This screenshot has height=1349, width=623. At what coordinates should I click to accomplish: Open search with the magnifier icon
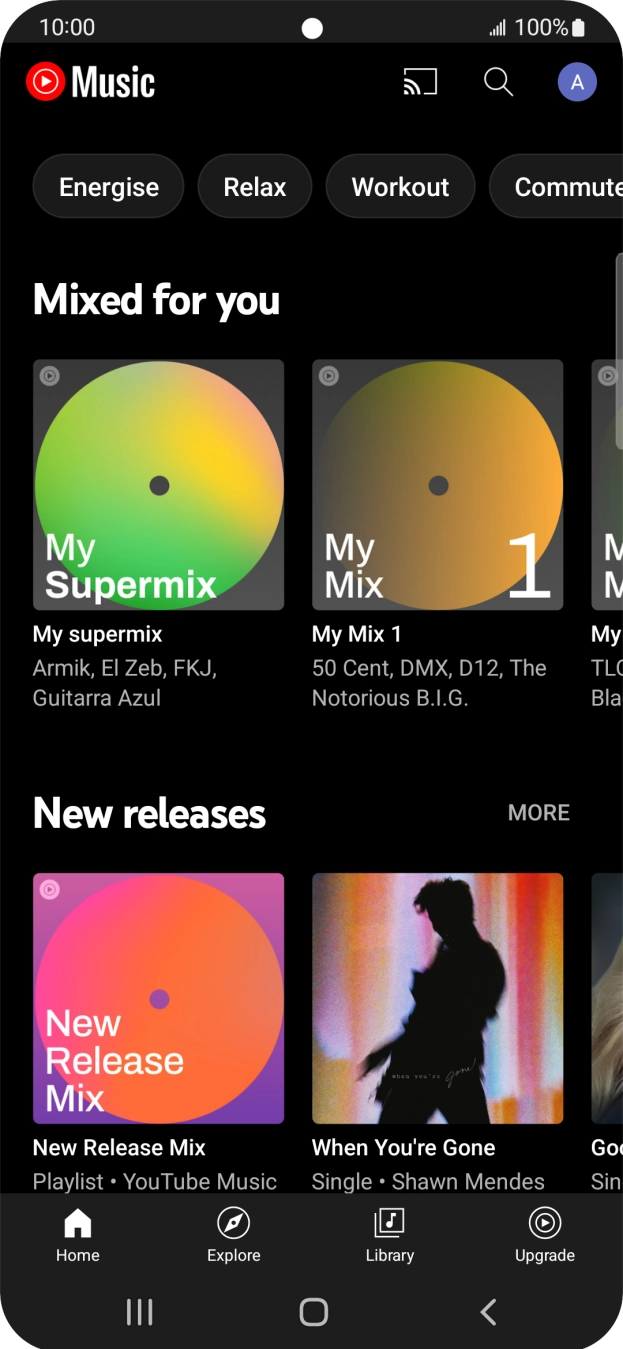(498, 82)
